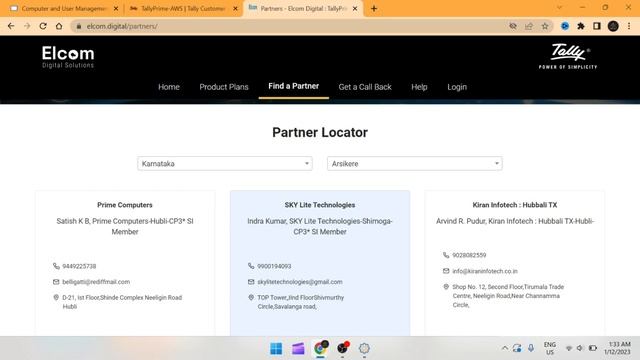The width and height of the screenshot is (640, 360).
Task: Click the crossed-out eye icon in the address bar
Action: [x=513, y=26]
